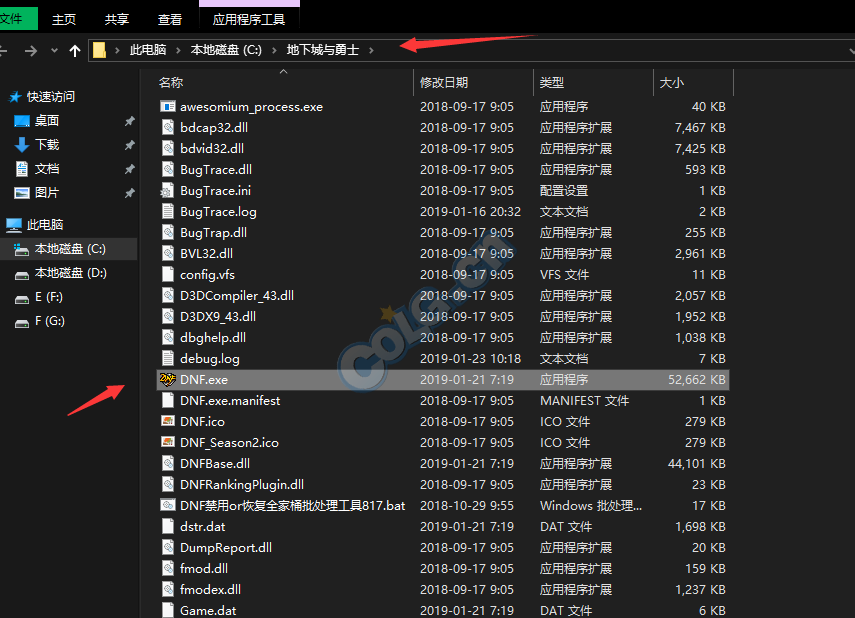Click the dstr.dat file icon
Viewport: 855px width, 618px height.
coord(167,526)
